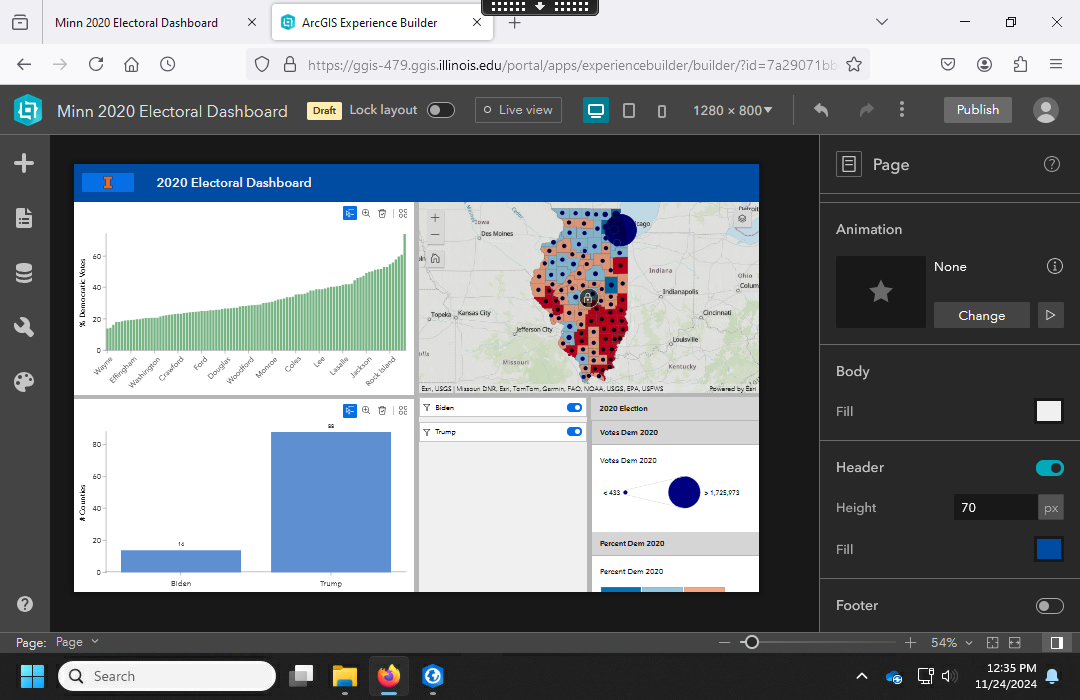Select desktop device view icon
The image size is (1080, 700).
[596, 110]
